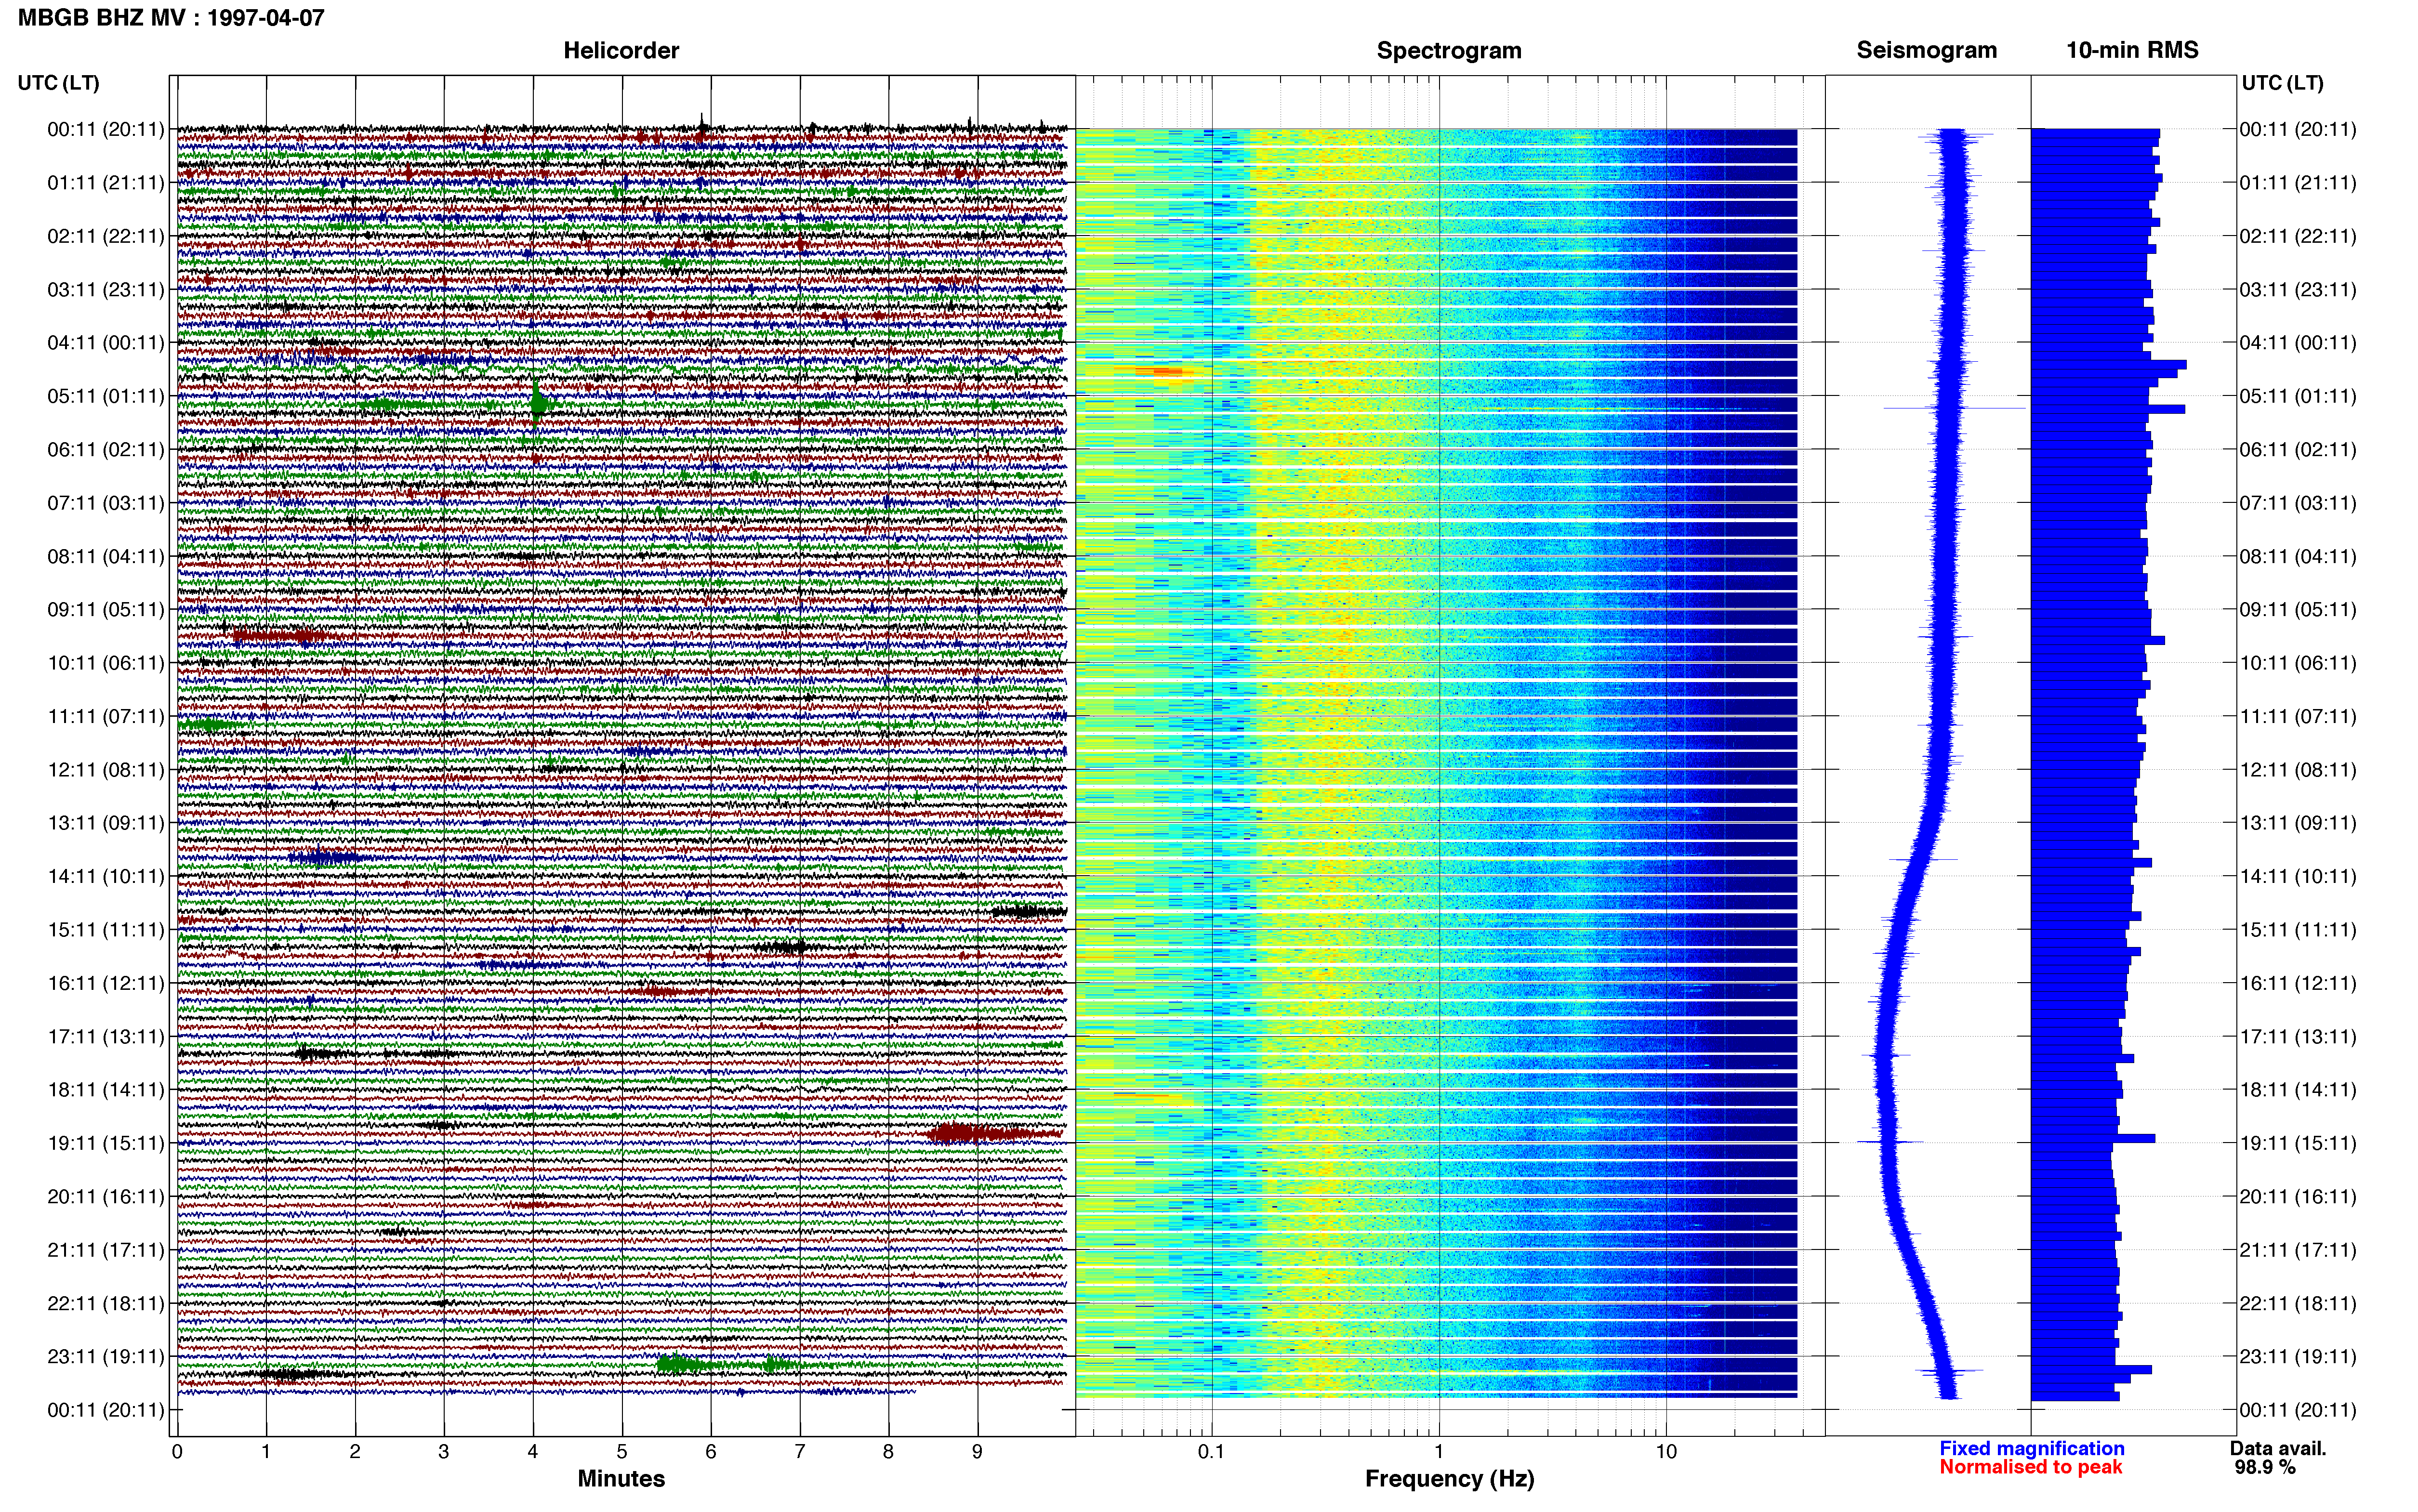Viewport: 2418px width, 1512px height.
Task: Click the black event burst near 15:01
Action: (1028, 911)
